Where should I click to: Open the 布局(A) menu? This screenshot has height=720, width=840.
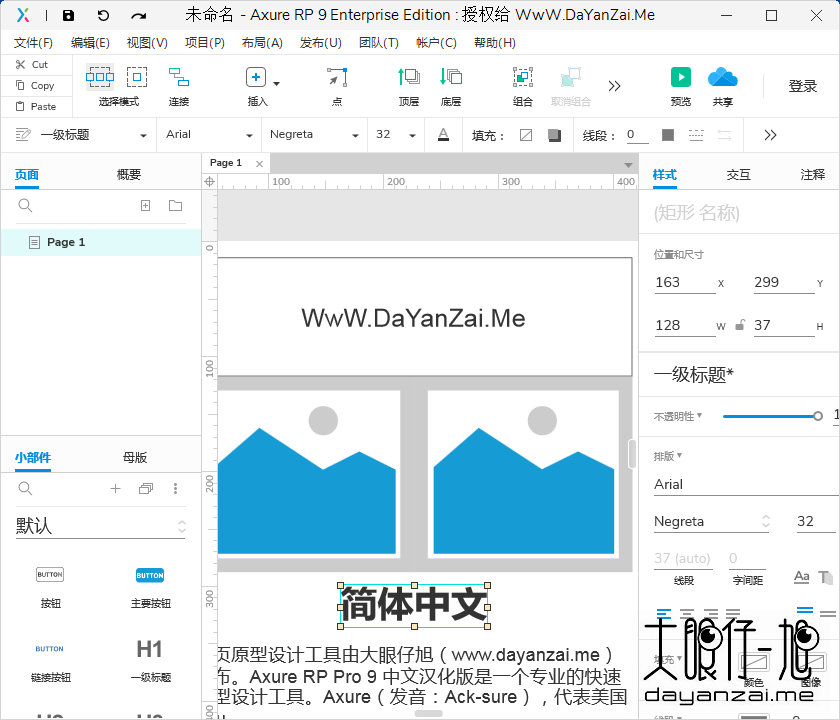pyautogui.click(x=262, y=42)
